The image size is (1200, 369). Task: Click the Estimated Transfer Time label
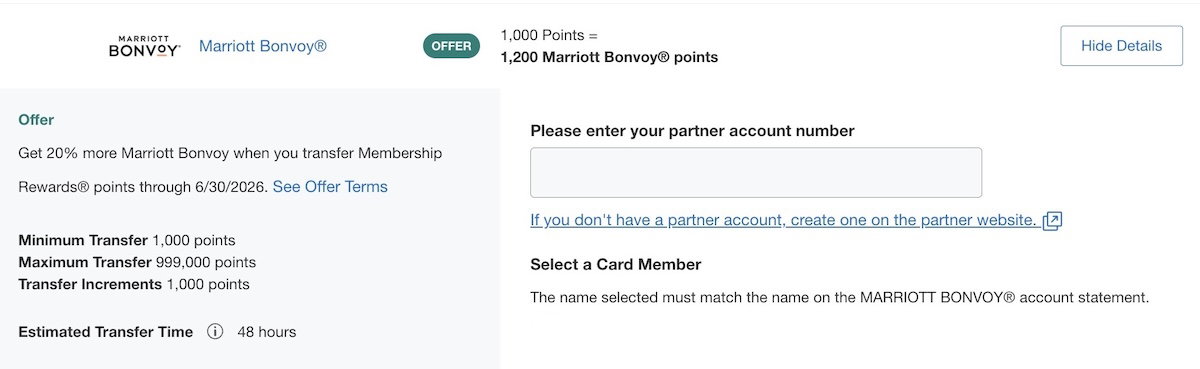tap(105, 332)
